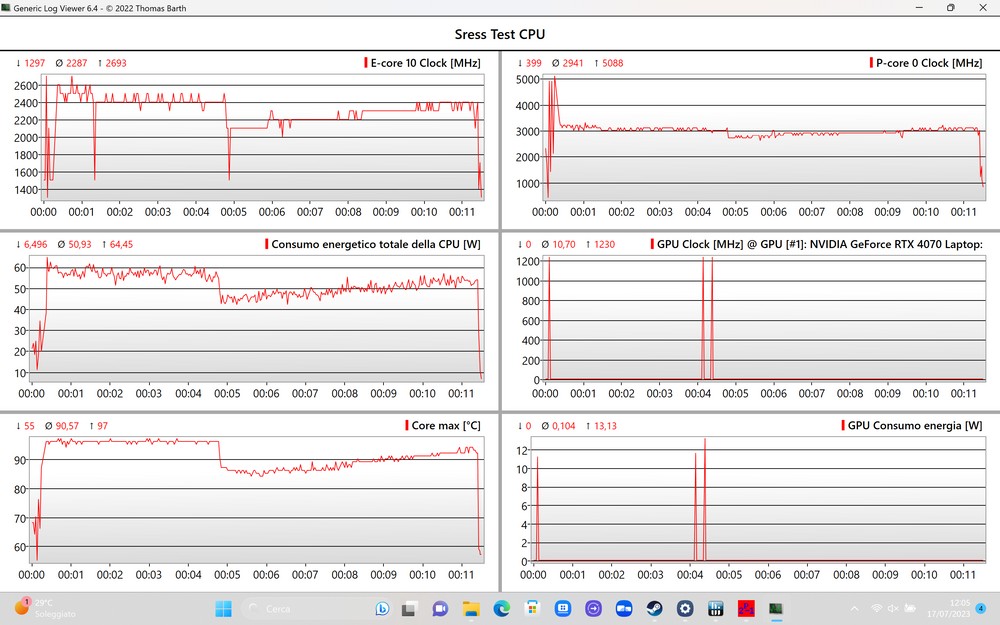Click the Sress Test CPU heading

[500, 34]
